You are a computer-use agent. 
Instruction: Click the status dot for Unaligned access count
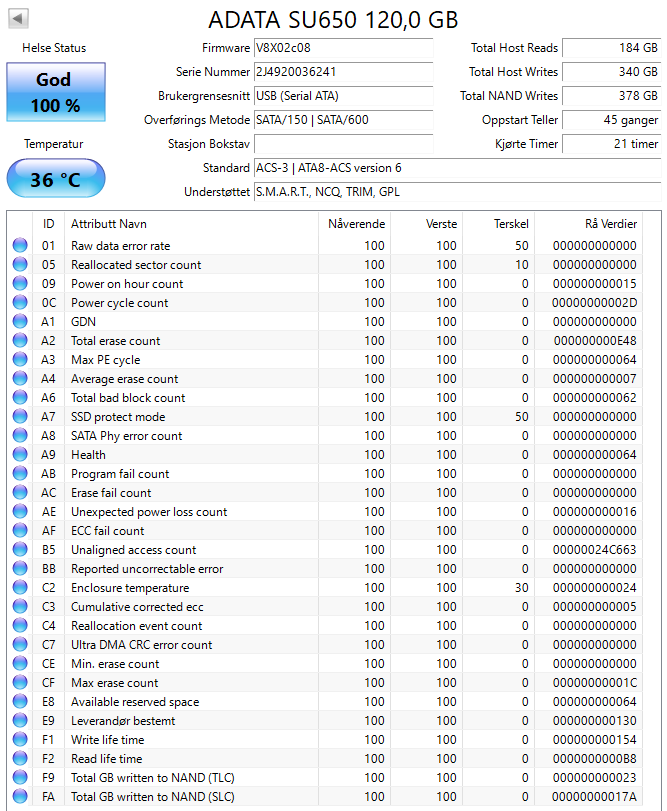(20, 549)
